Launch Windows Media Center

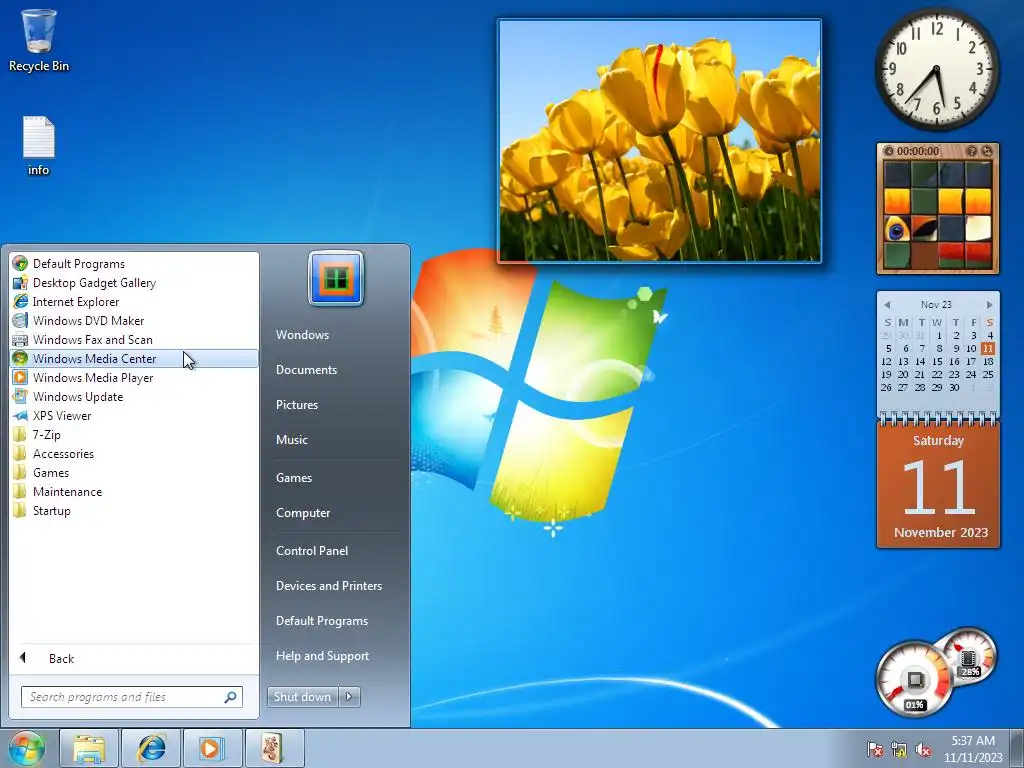coord(134,359)
